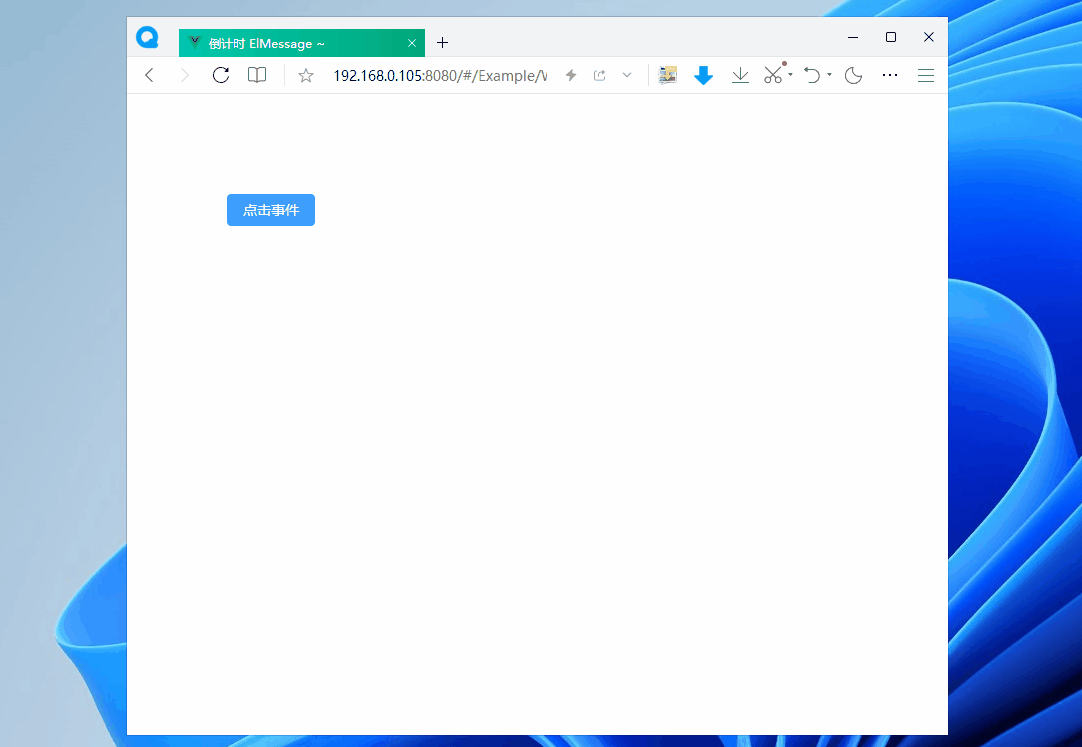Click the browser logo icon
Viewport: 1082px width, 747px height.
tap(147, 37)
